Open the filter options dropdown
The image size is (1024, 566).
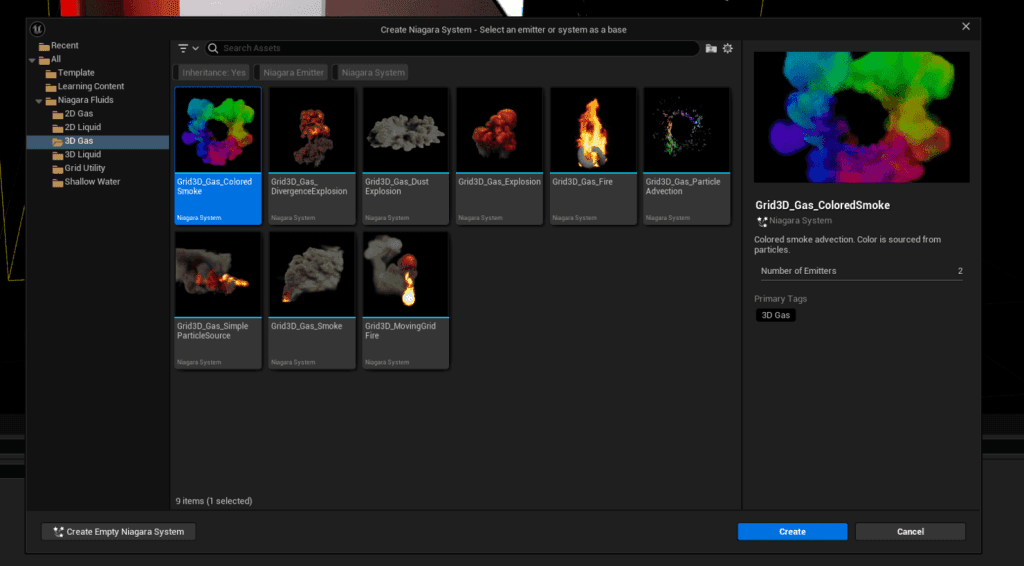point(188,48)
